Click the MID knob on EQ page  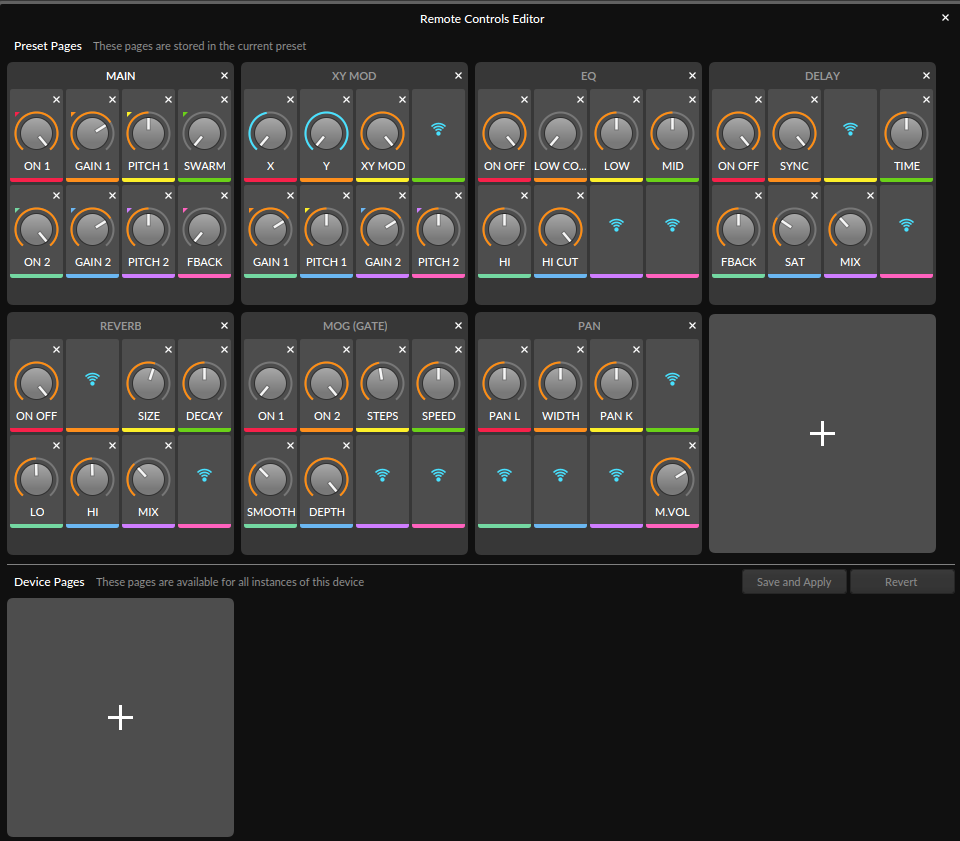[x=672, y=133]
